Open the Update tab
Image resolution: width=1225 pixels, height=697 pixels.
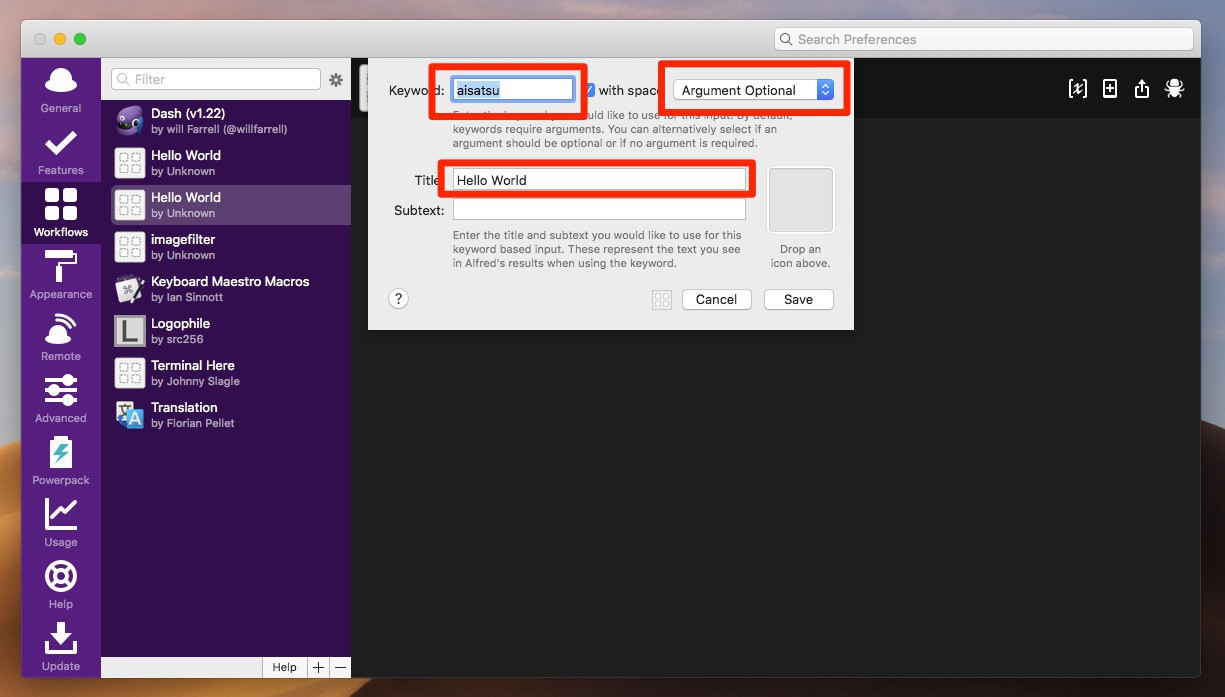(x=61, y=647)
